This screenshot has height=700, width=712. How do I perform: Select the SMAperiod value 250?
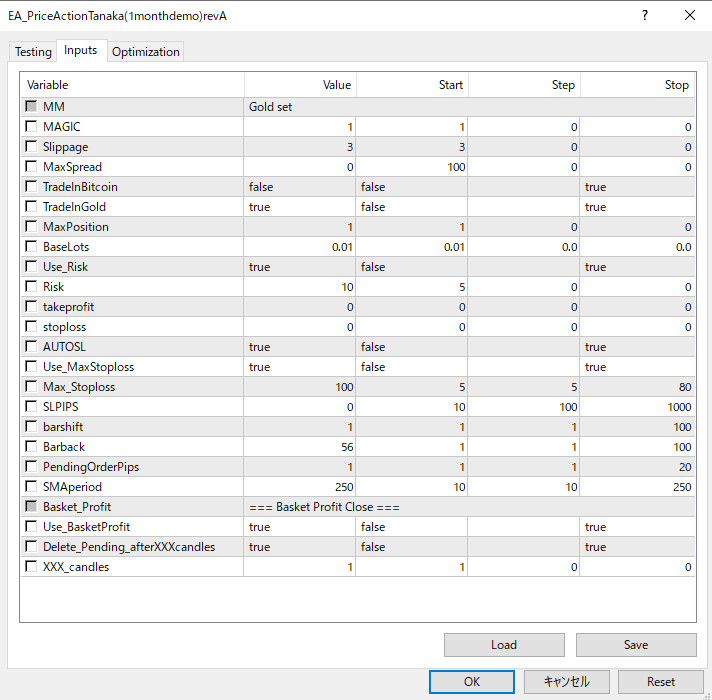coord(300,486)
